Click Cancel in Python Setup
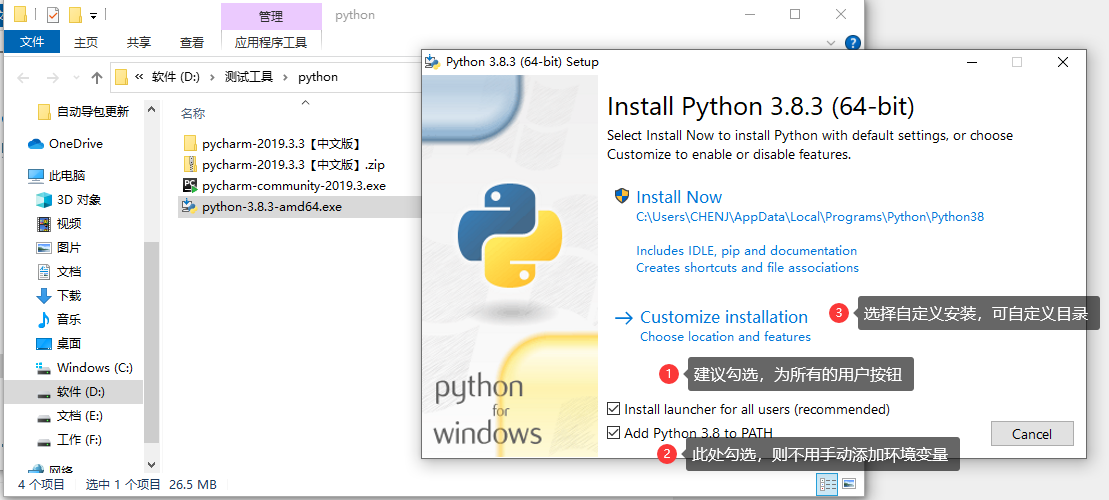The width and height of the screenshot is (1109, 500). [1032, 434]
